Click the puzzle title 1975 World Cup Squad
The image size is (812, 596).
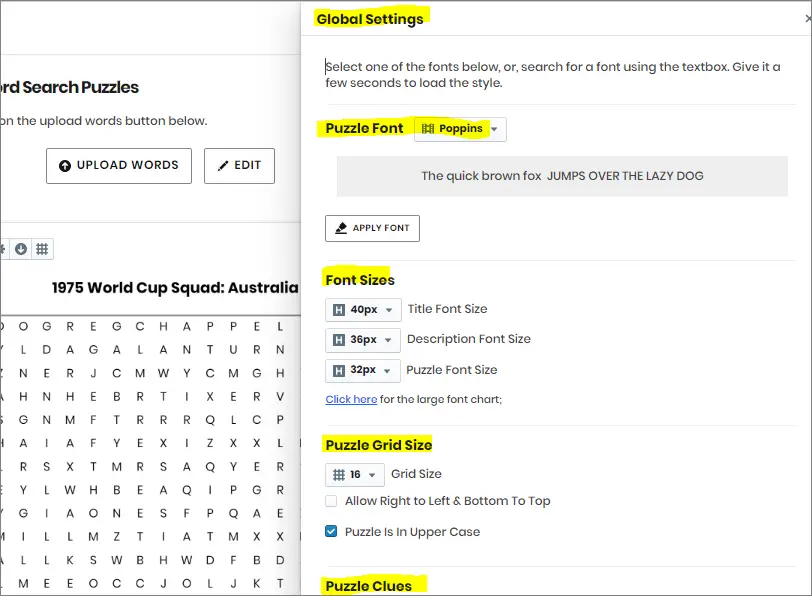coord(175,287)
